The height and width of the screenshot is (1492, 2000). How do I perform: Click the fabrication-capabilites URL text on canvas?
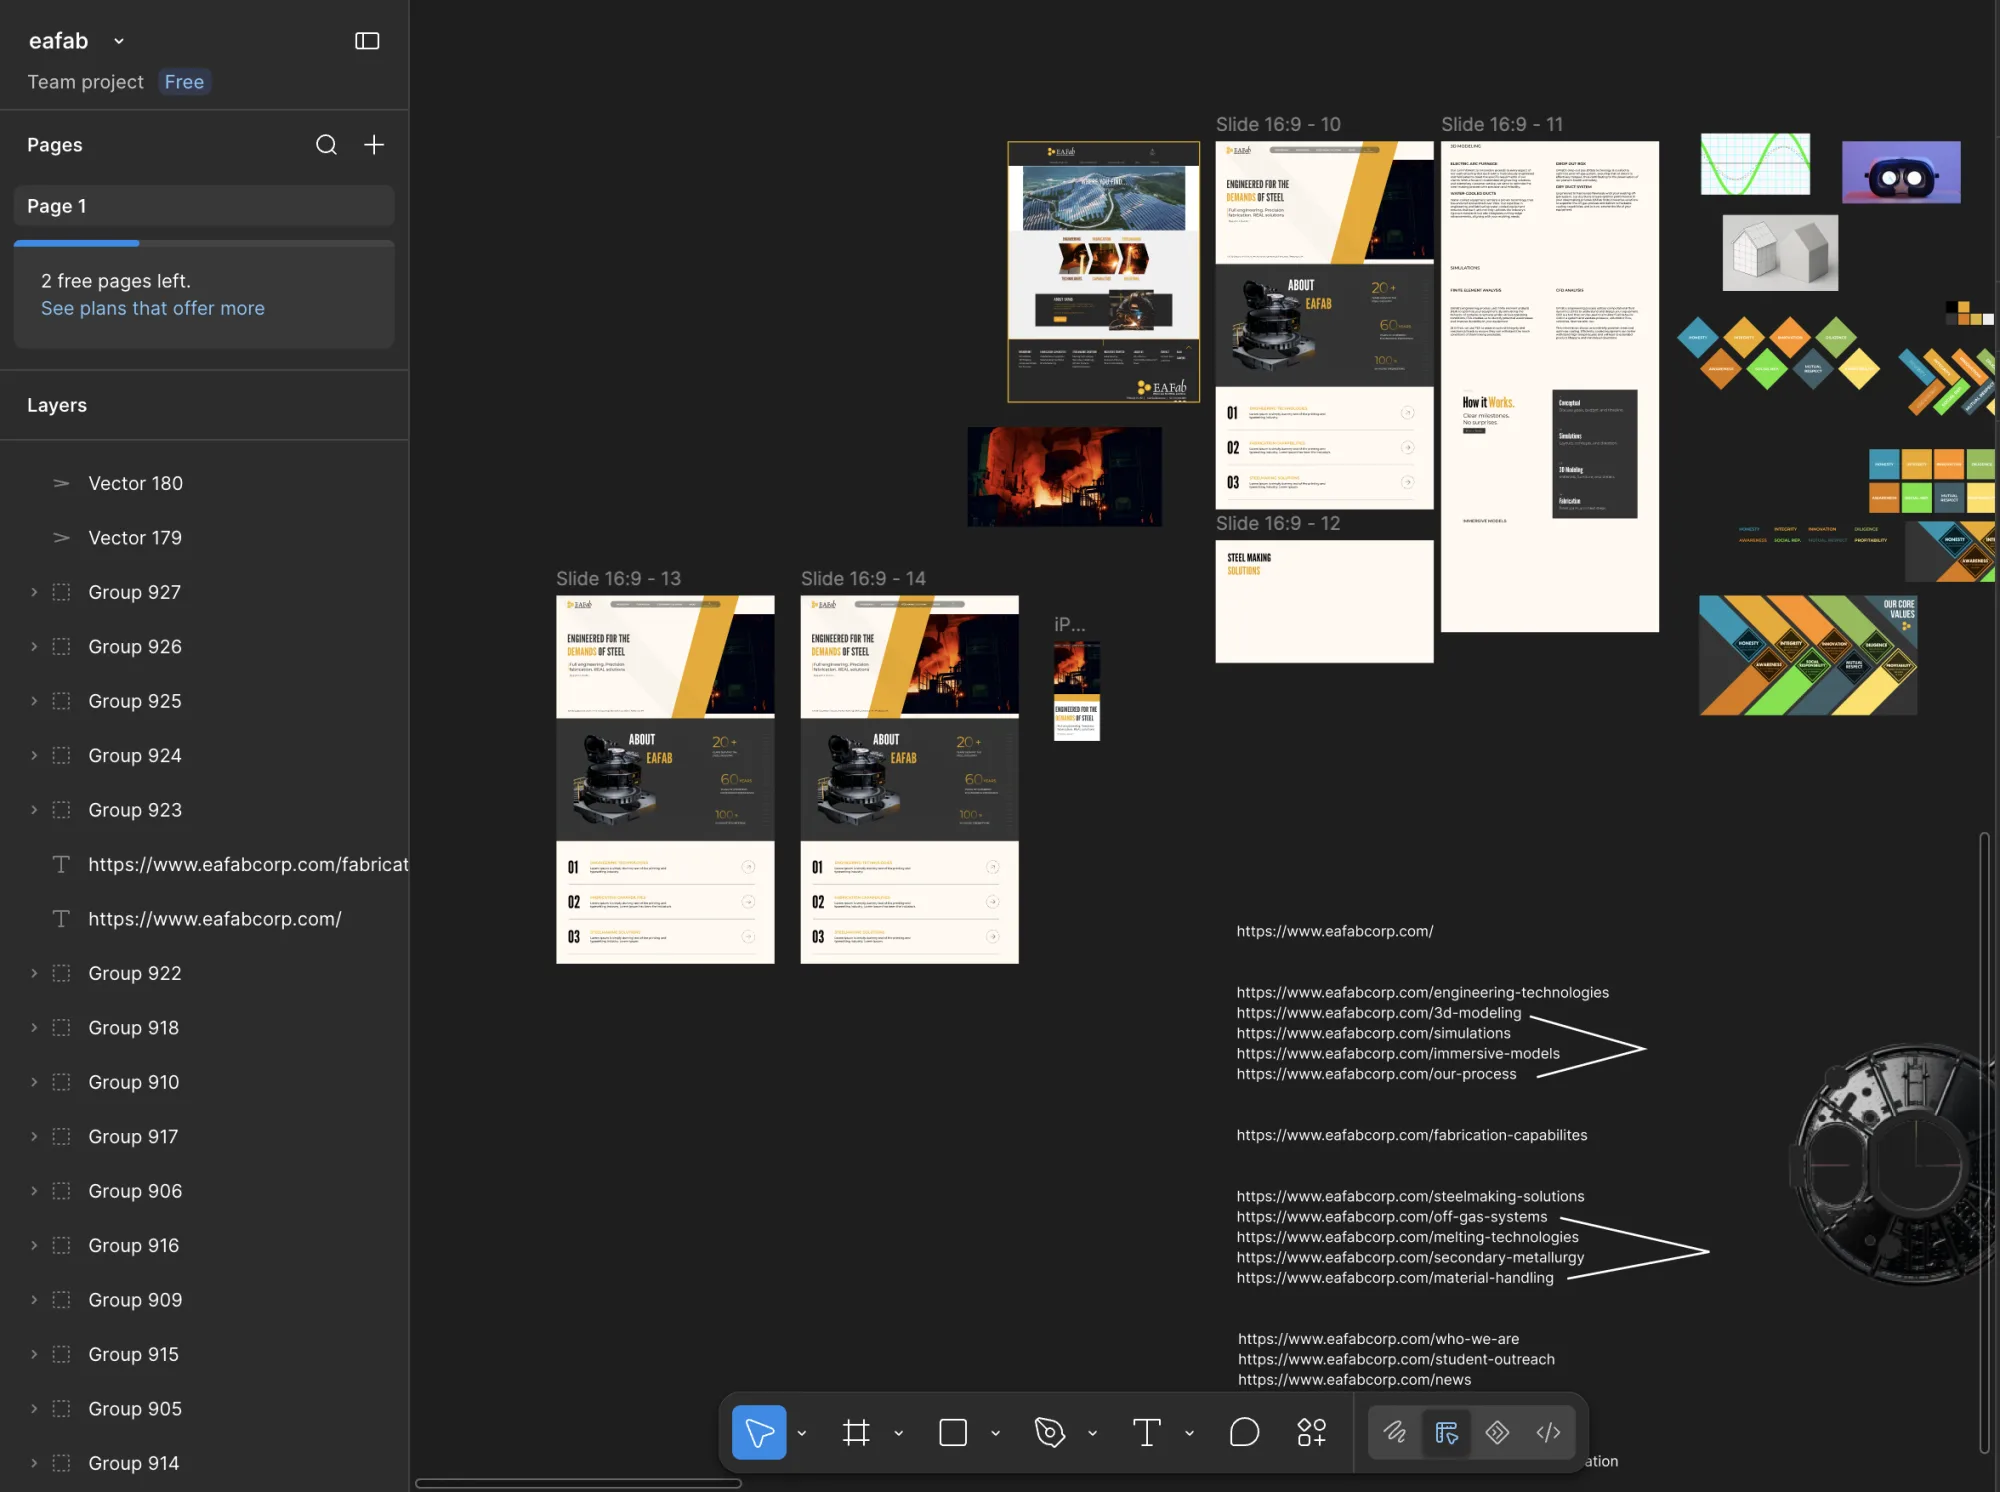pyautogui.click(x=1411, y=1135)
